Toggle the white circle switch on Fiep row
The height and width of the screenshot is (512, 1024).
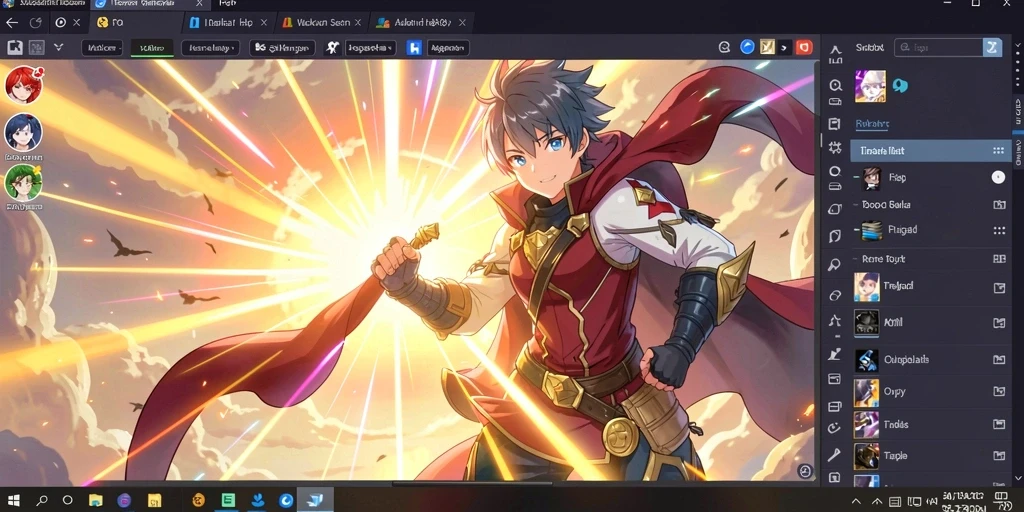pyautogui.click(x=998, y=177)
